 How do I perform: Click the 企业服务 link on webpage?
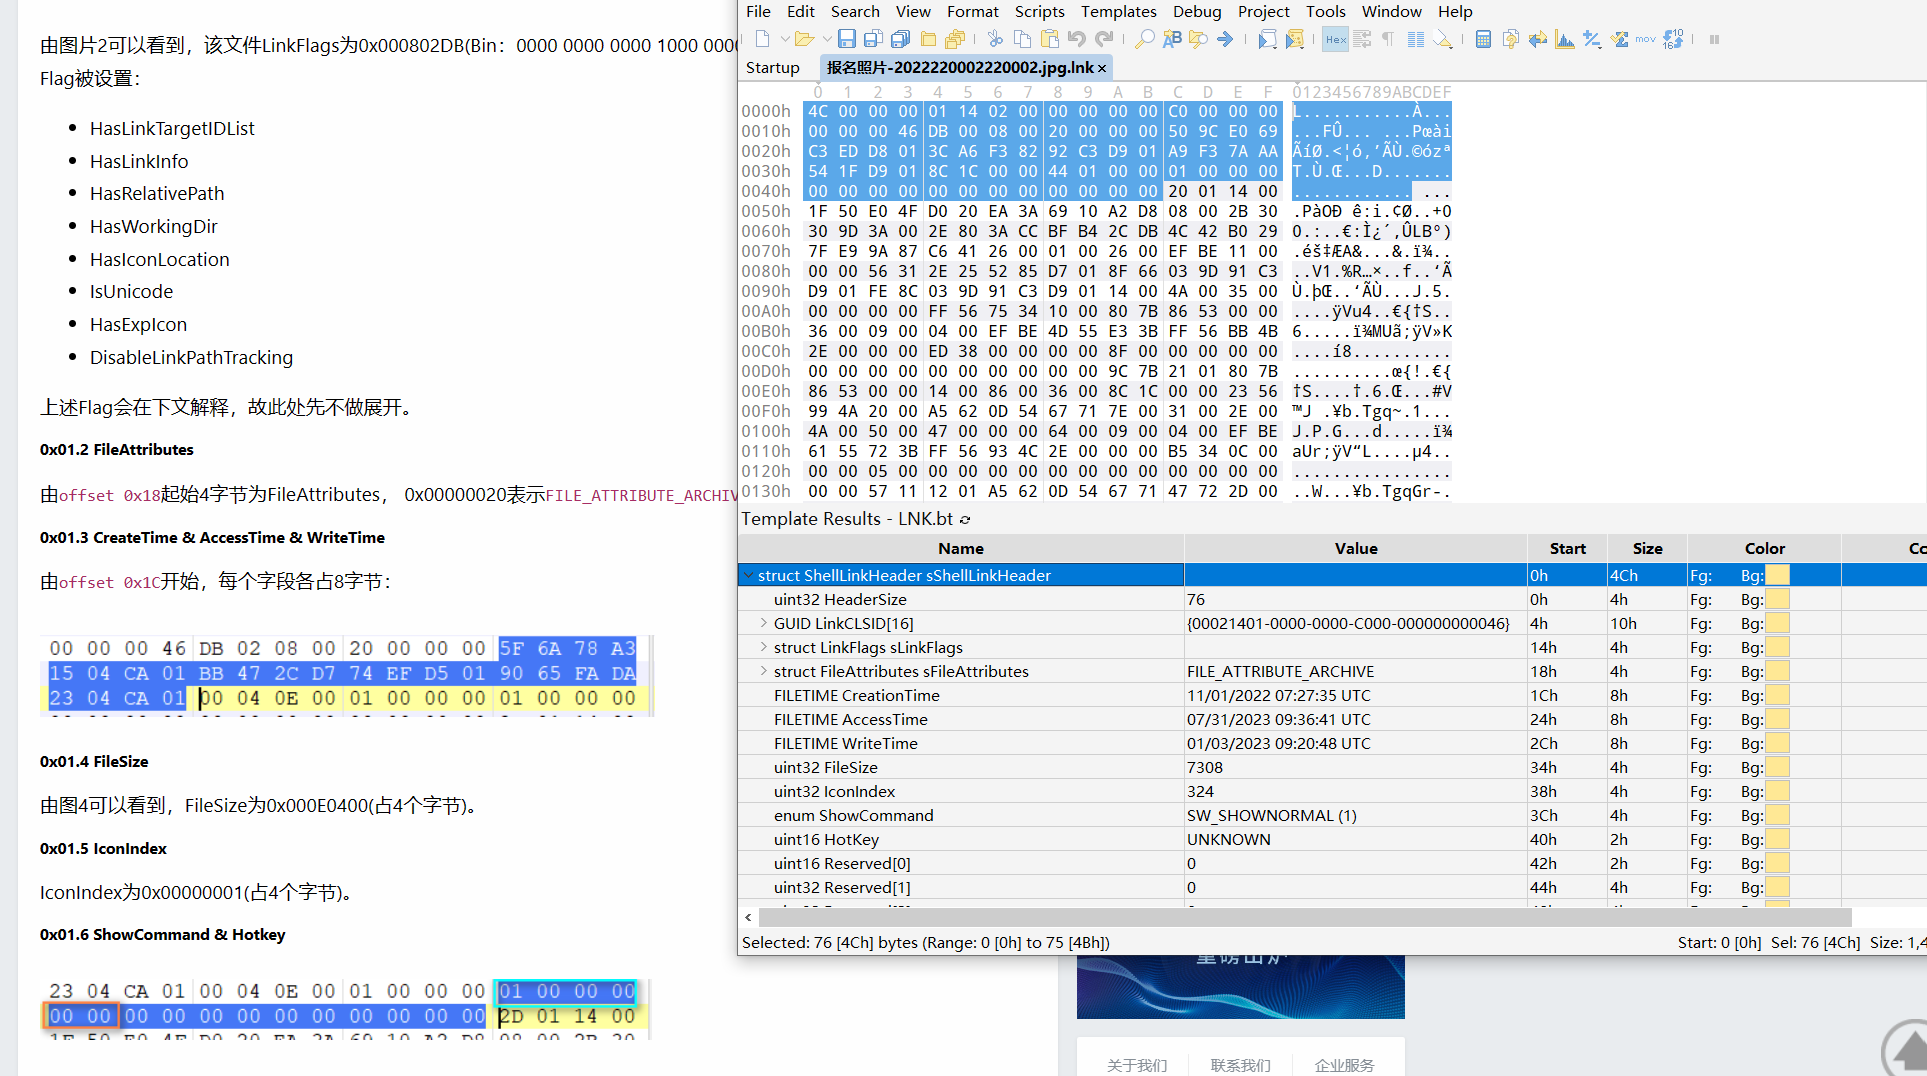click(x=1344, y=1065)
